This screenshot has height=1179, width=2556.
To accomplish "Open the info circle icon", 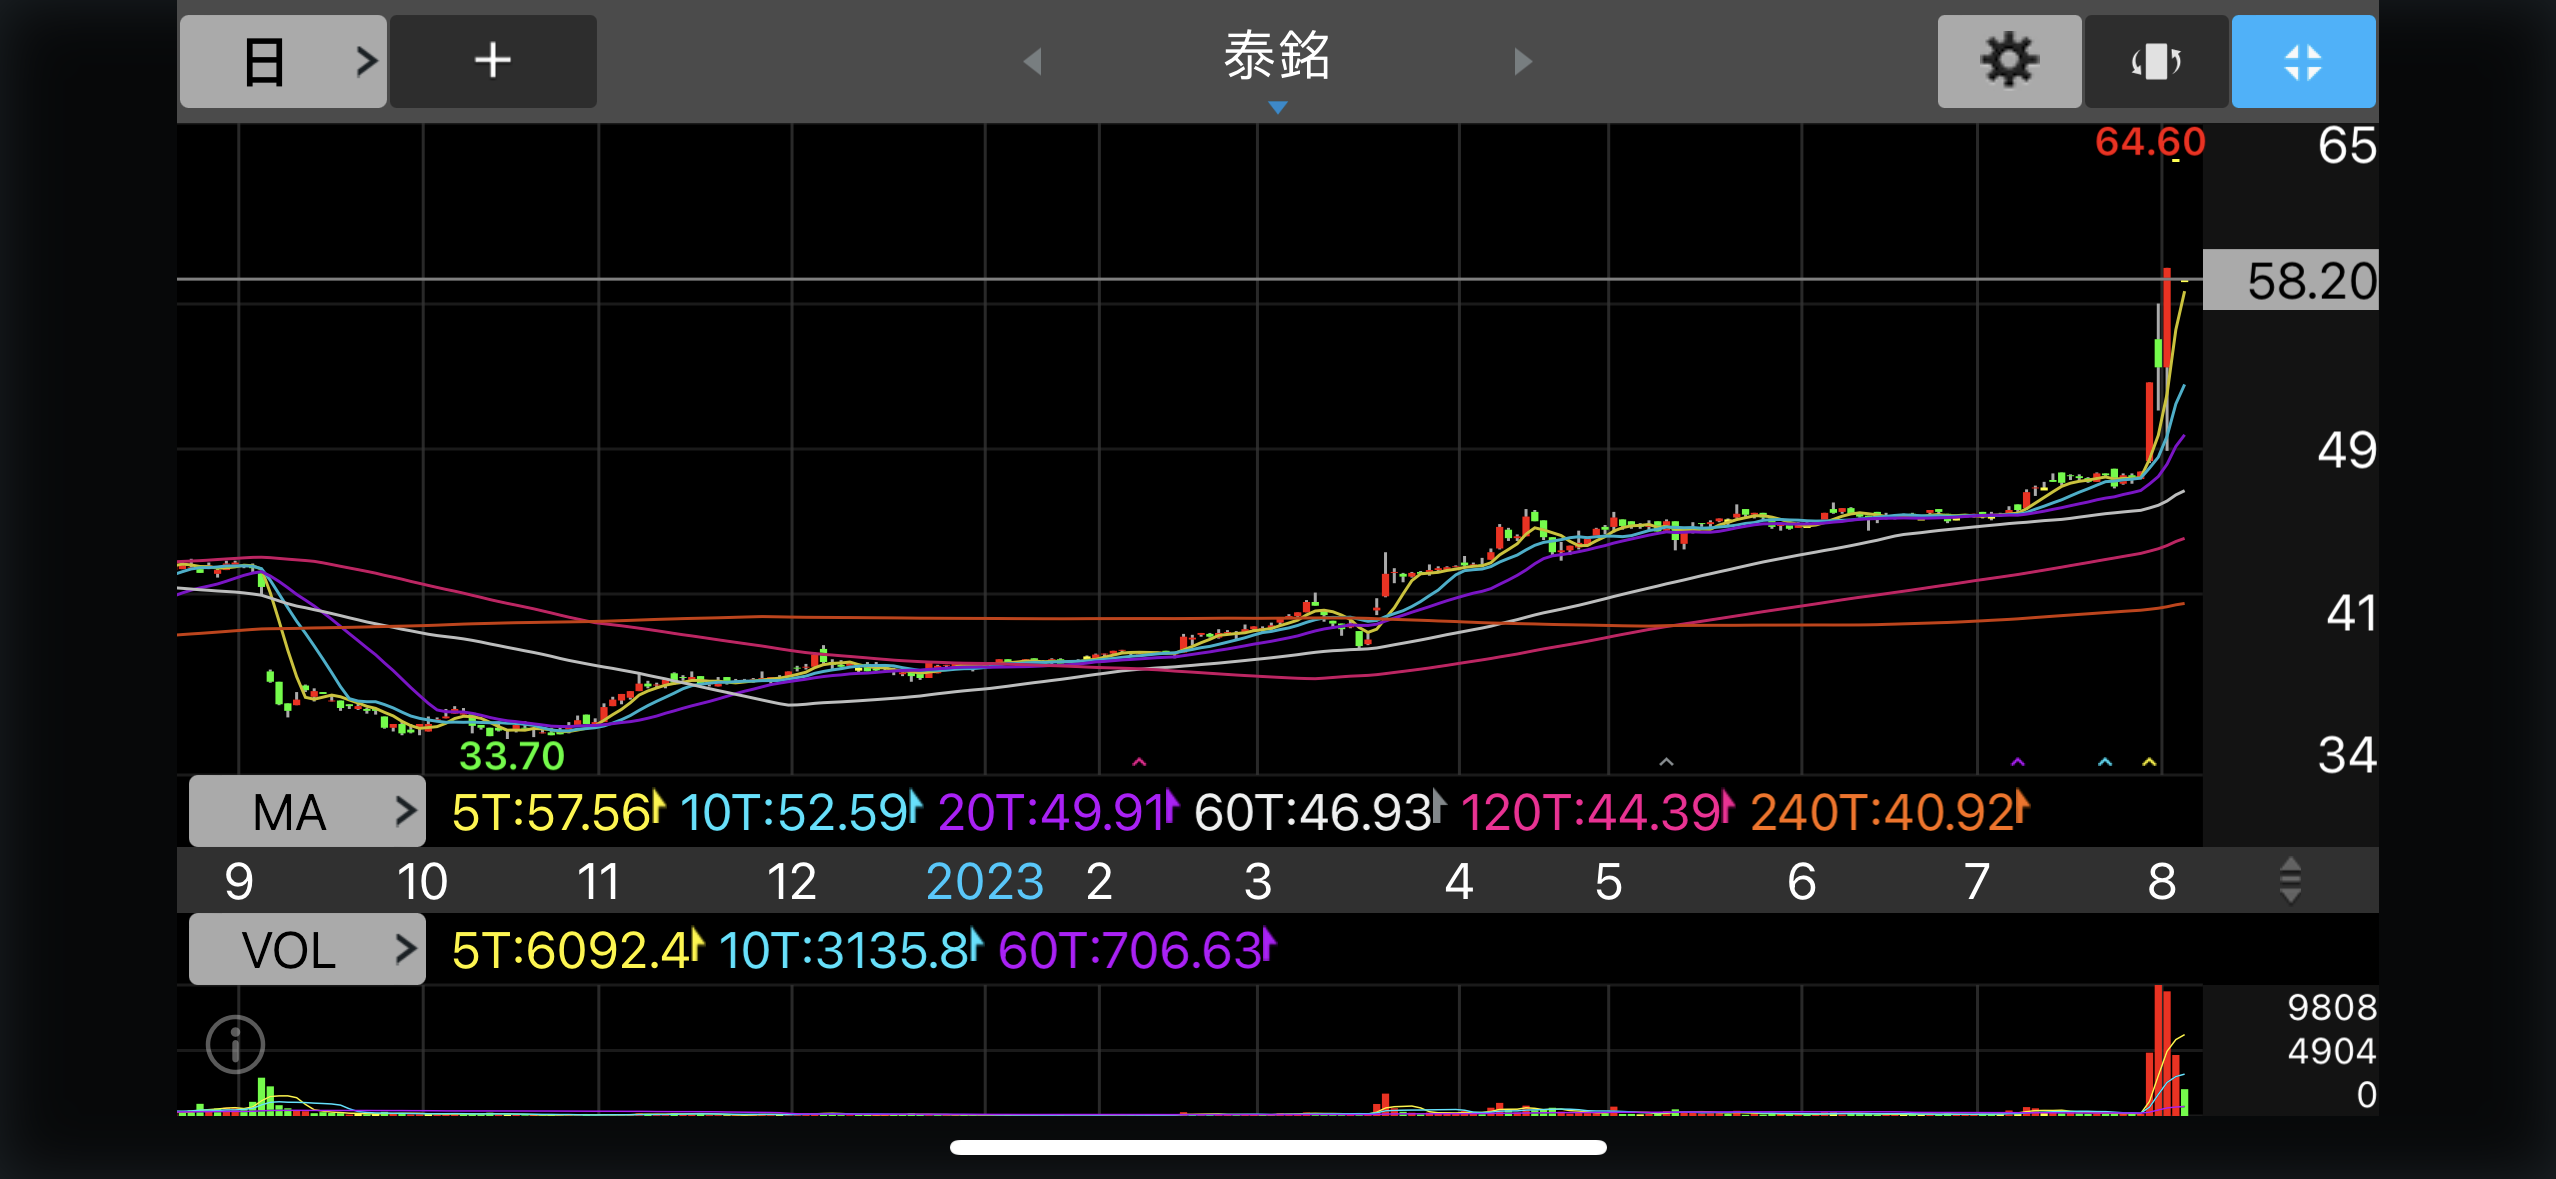I will (x=235, y=1044).
